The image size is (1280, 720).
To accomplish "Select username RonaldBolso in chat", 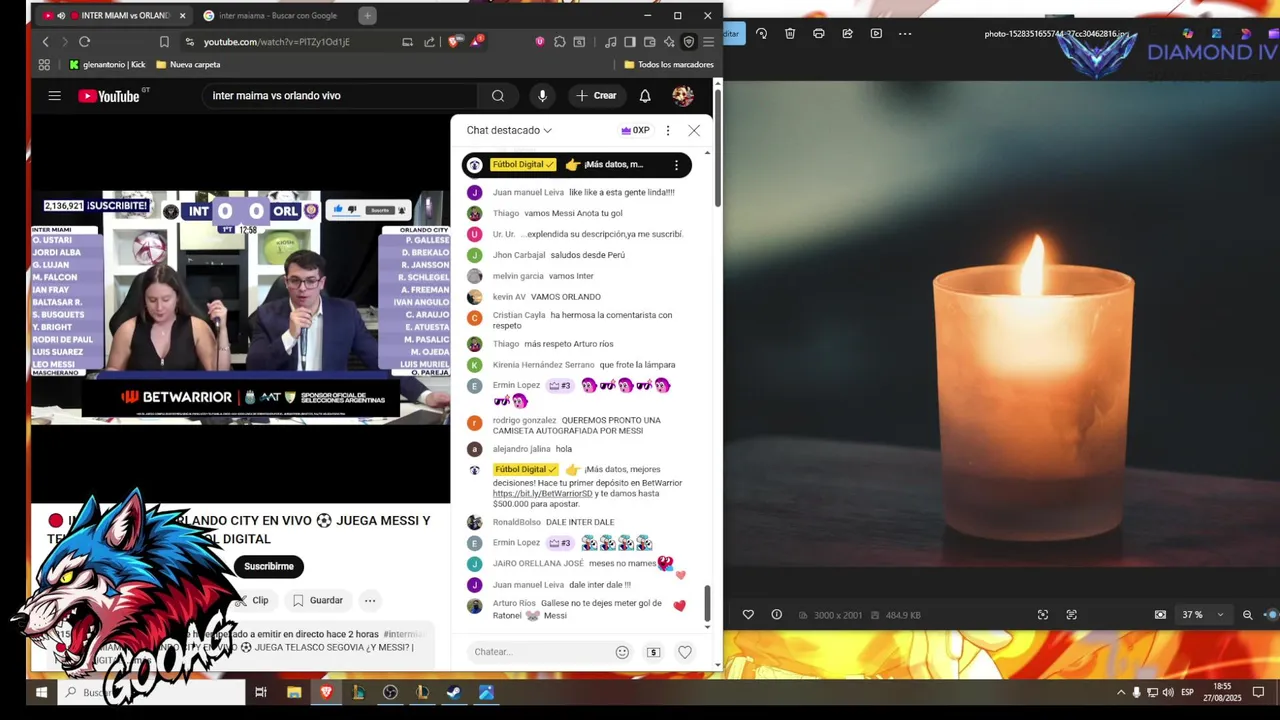I will (x=516, y=522).
